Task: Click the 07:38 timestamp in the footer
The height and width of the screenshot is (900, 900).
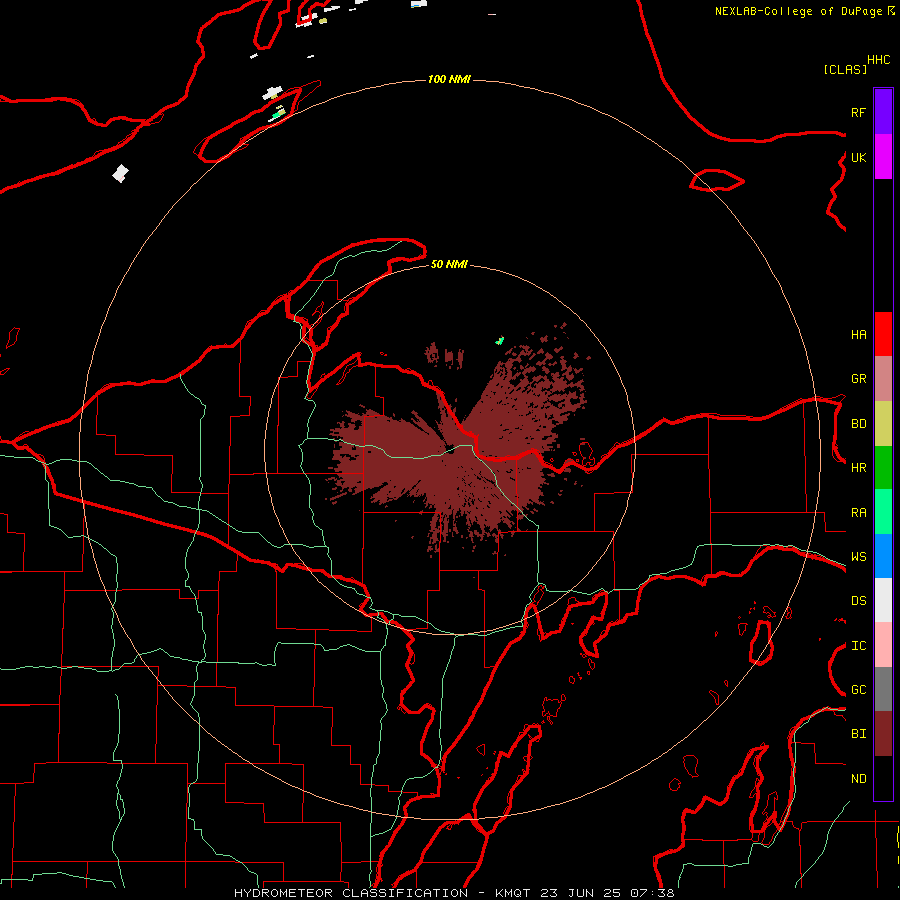Action: (x=652, y=893)
